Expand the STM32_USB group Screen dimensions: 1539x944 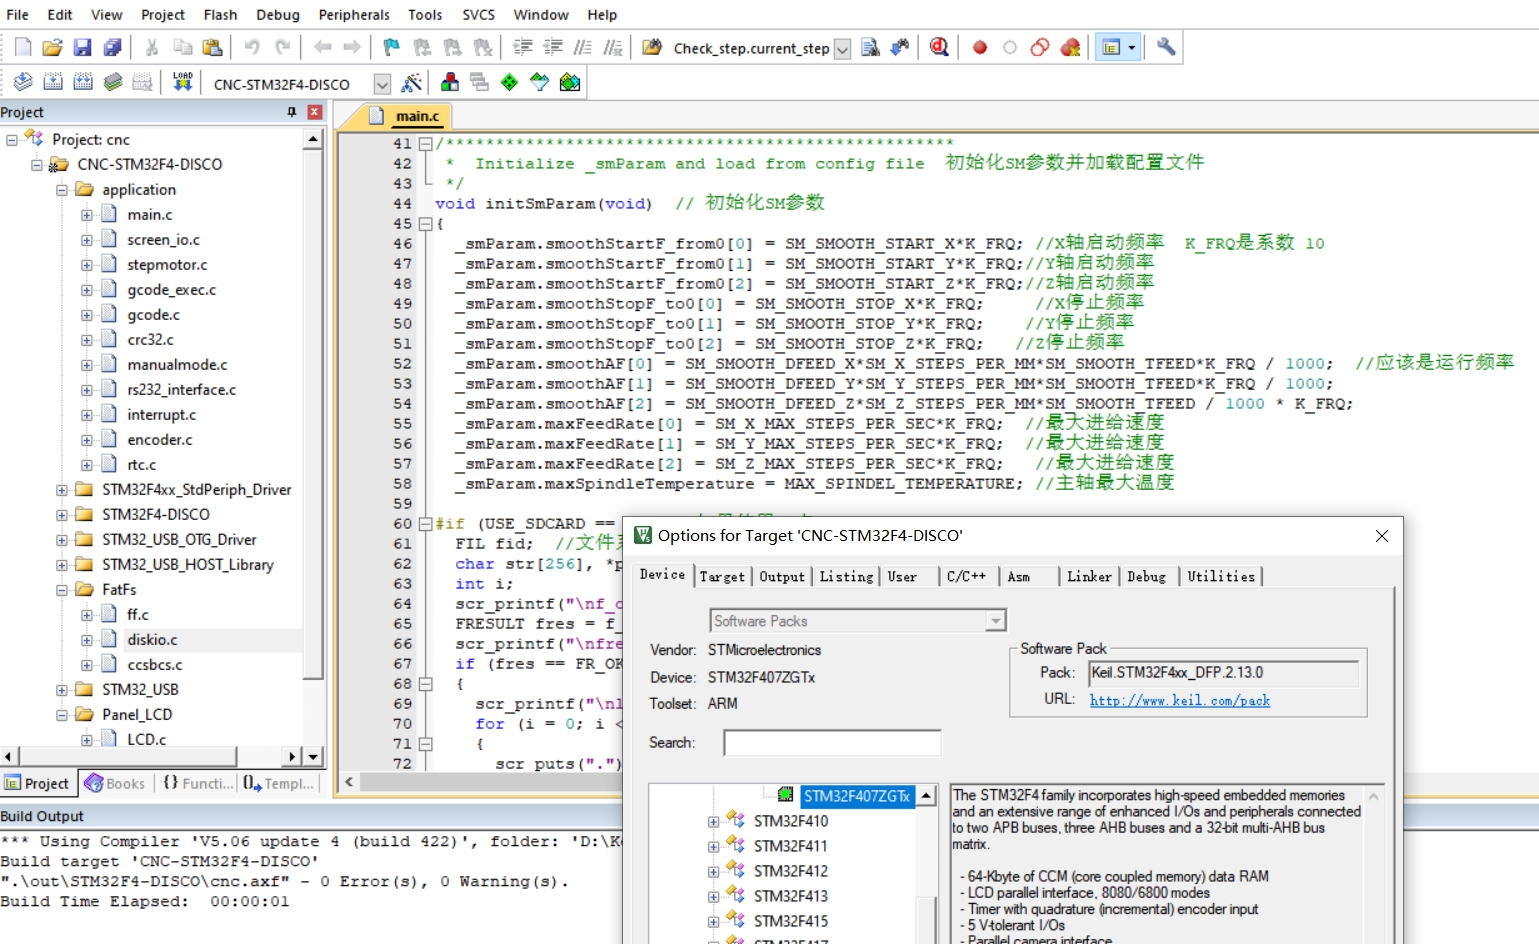click(62, 690)
